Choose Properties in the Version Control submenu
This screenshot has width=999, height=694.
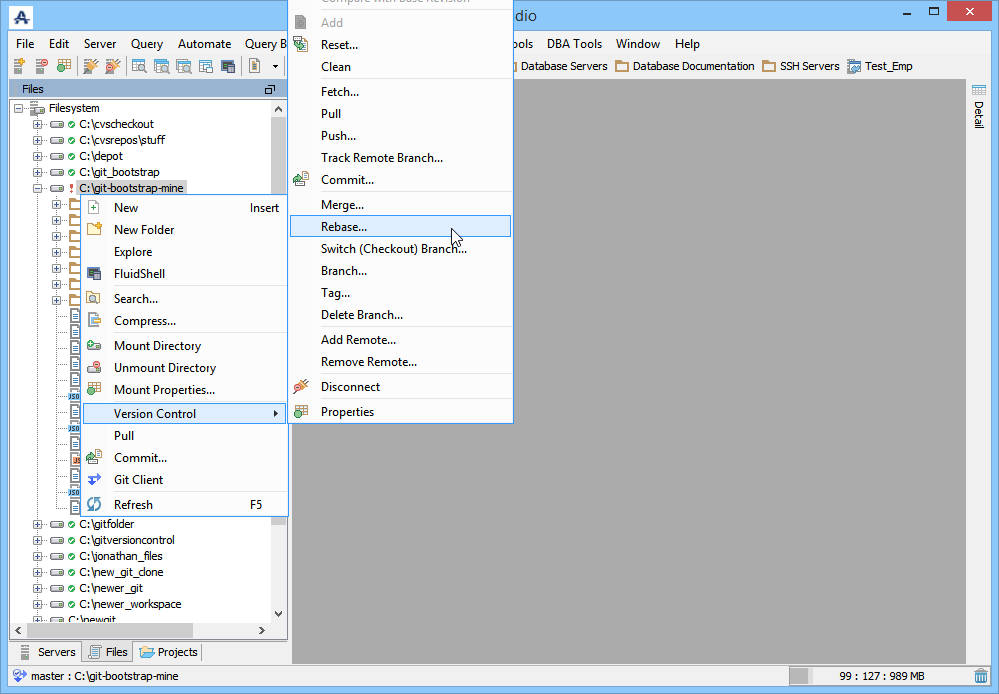click(401, 412)
